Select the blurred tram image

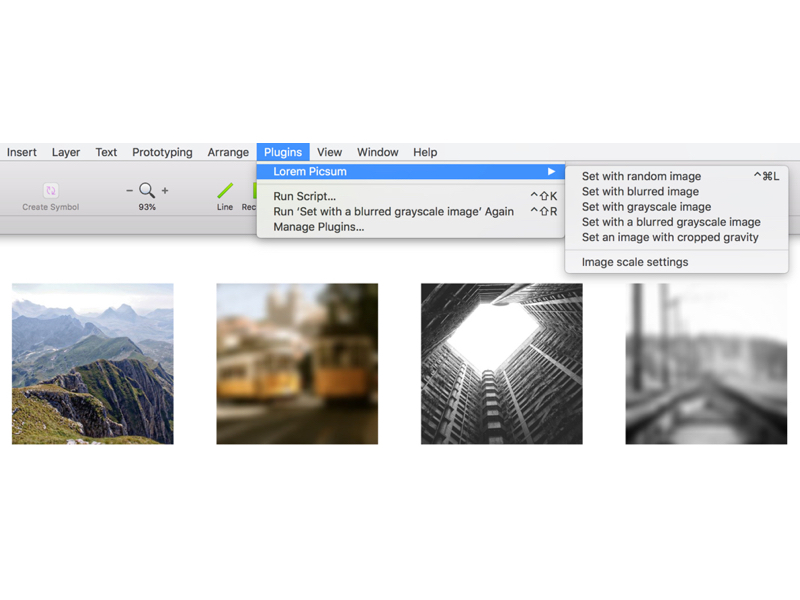297,364
